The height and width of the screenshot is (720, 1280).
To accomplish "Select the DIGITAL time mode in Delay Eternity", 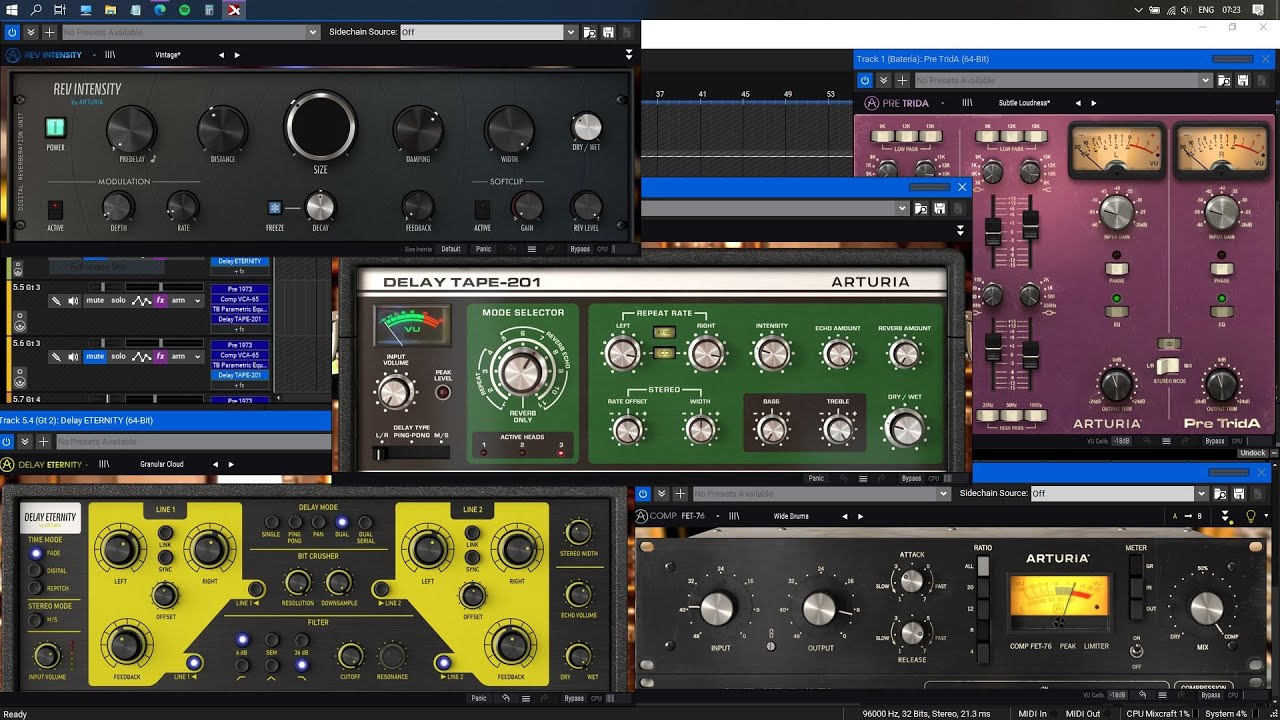I will click(37, 571).
